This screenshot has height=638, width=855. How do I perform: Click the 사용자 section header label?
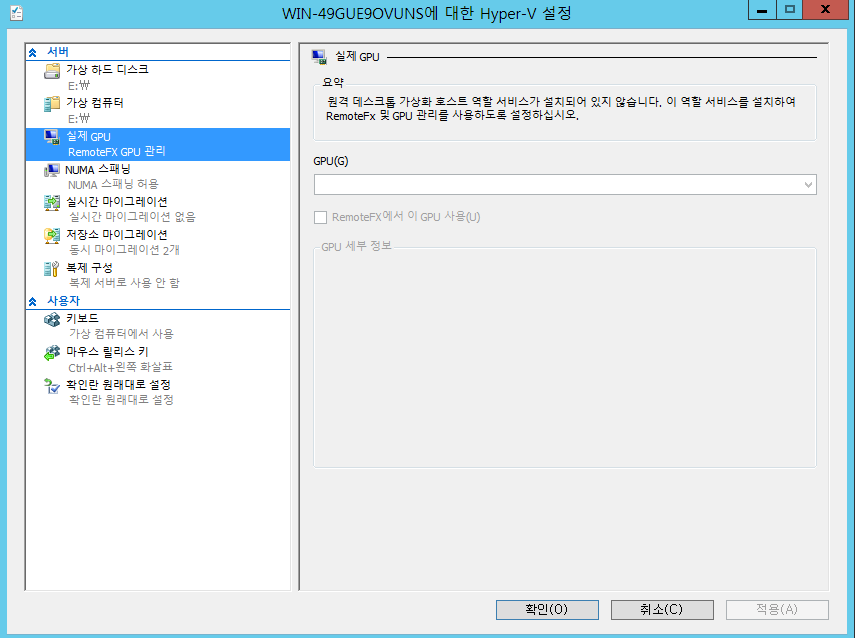coord(63,300)
